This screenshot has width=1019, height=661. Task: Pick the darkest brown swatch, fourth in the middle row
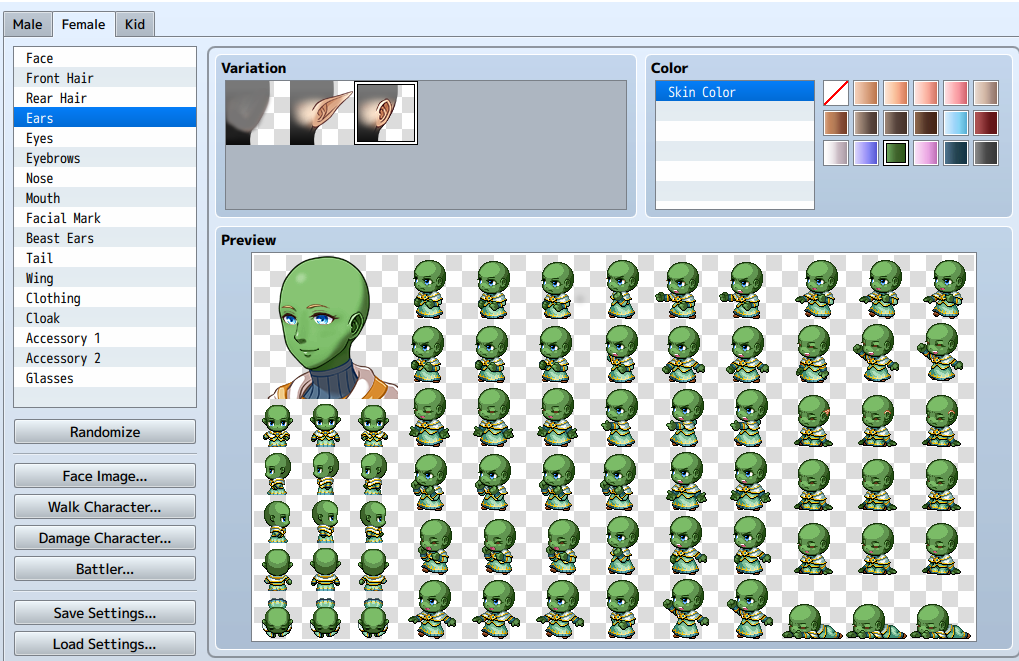click(x=925, y=123)
